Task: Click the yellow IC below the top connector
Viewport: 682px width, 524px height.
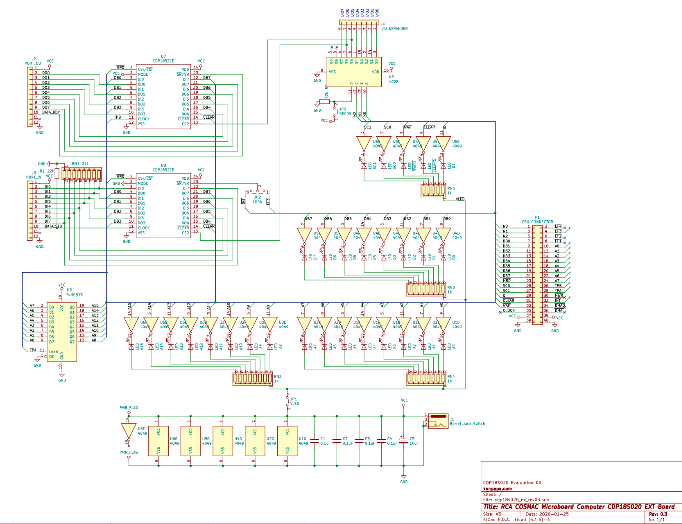Action: point(354,70)
